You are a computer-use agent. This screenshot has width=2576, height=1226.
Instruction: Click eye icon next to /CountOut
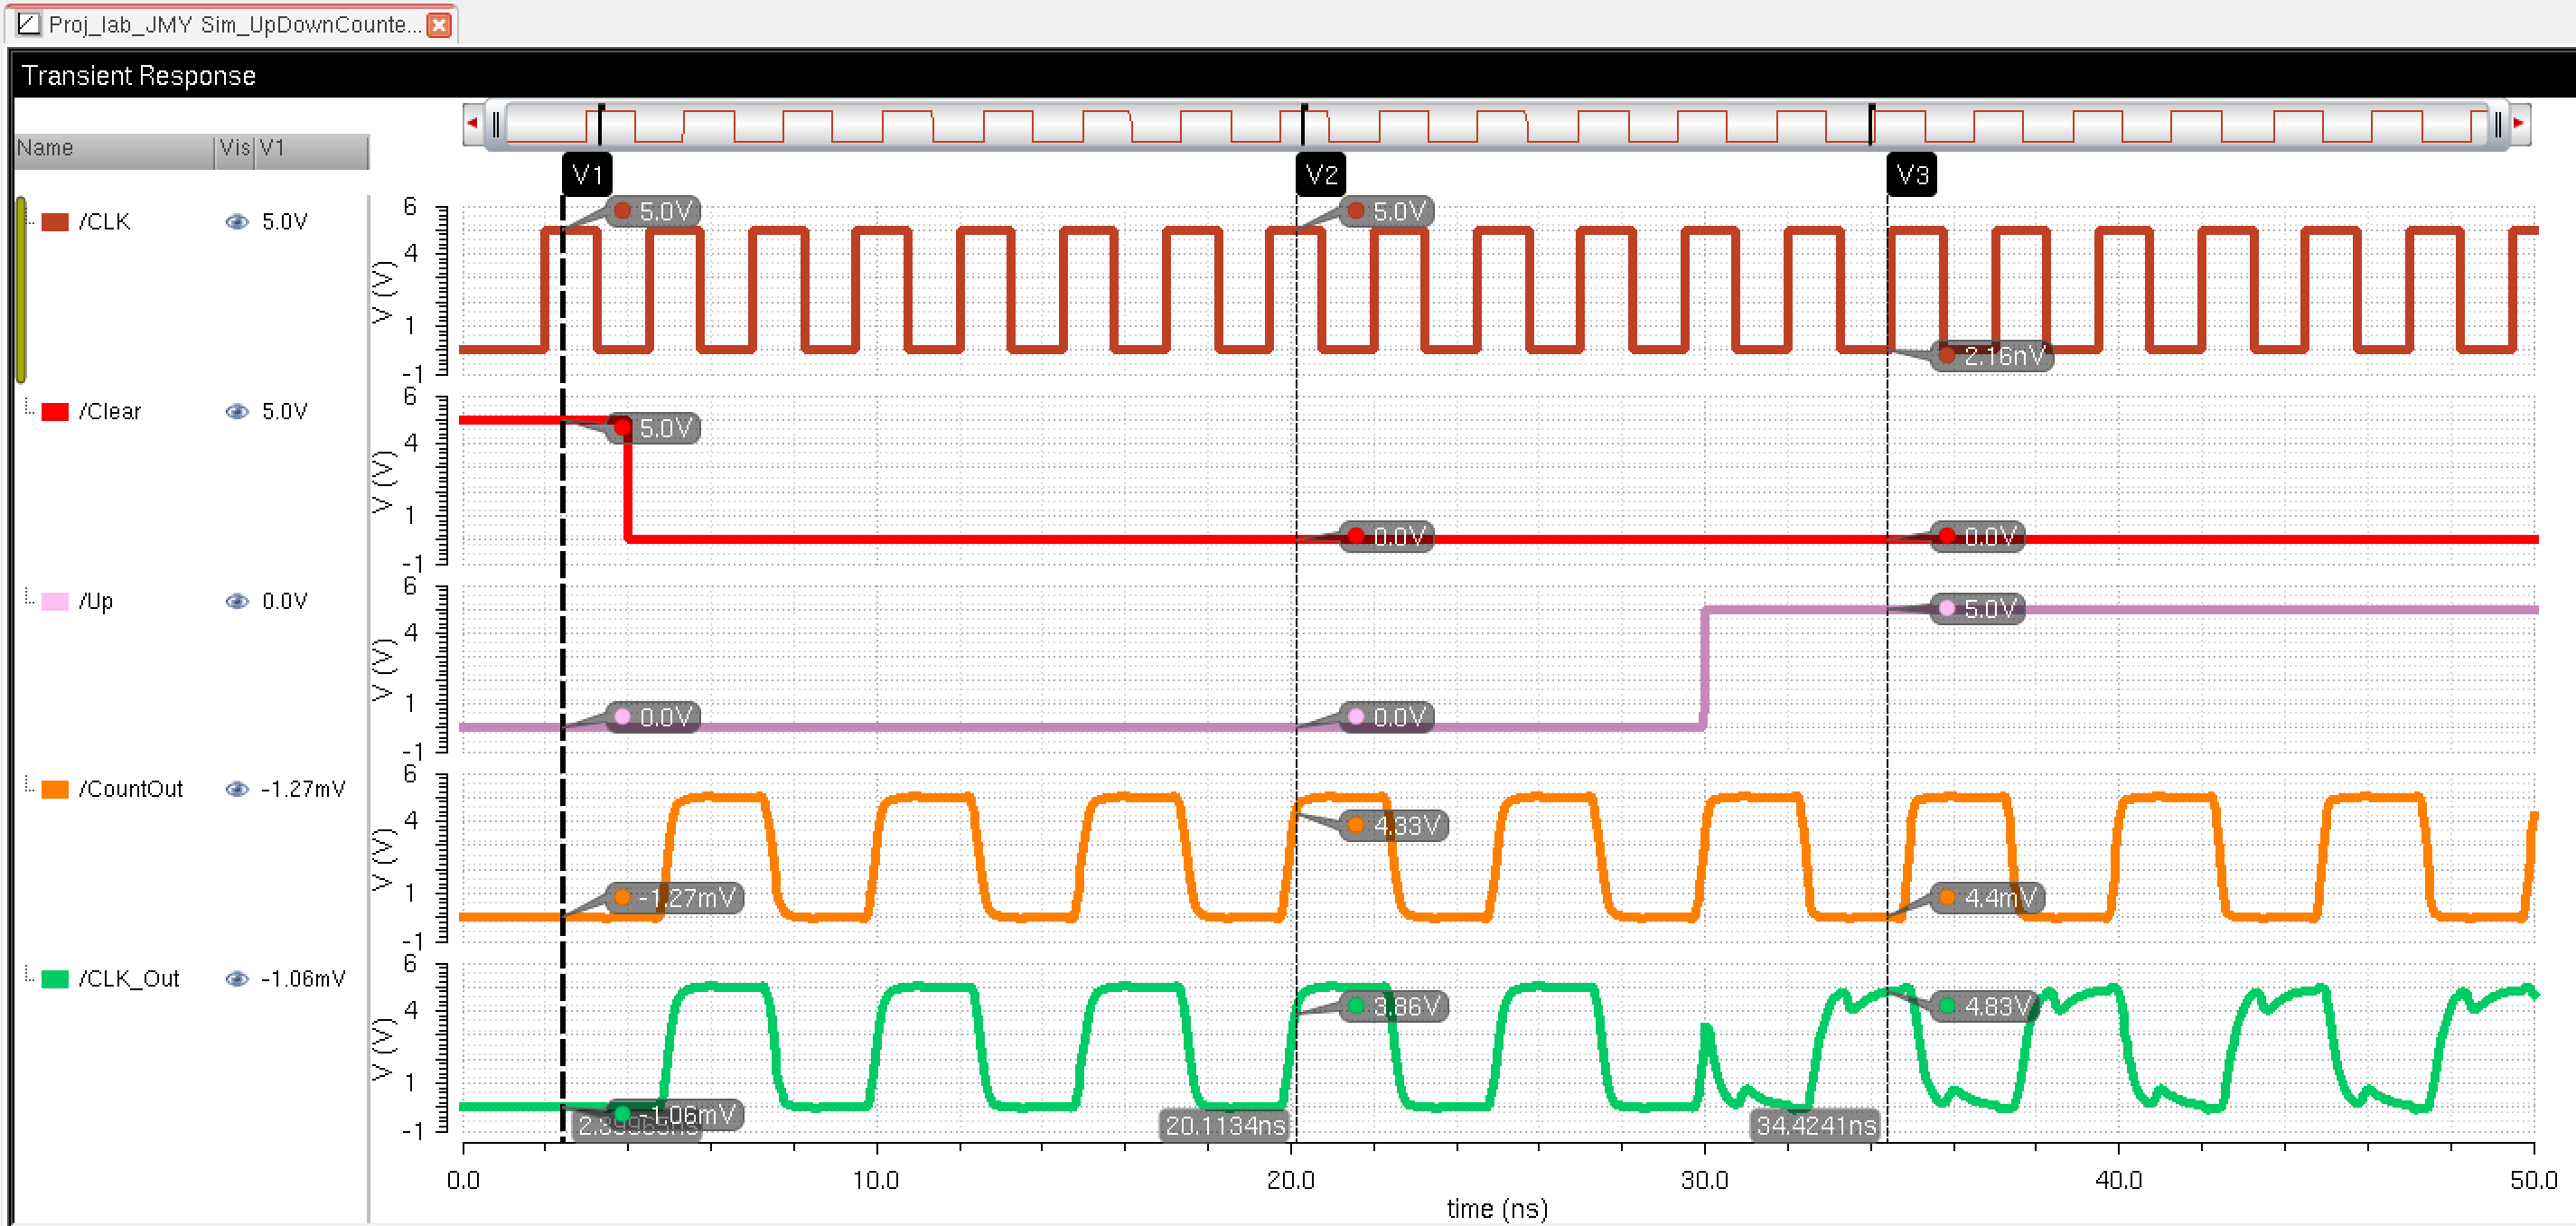[x=237, y=789]
